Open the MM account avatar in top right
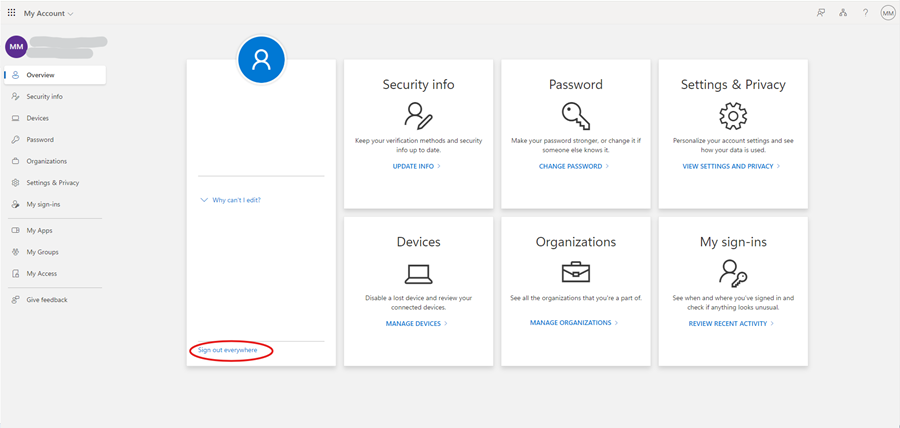900x428 pixels. point(887,13)
